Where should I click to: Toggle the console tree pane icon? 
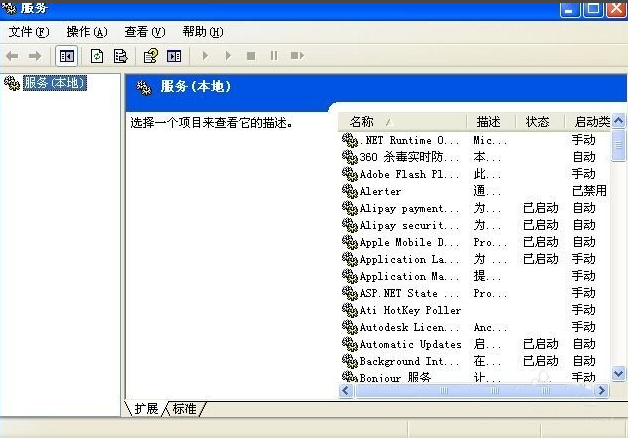(x=66, y=56)
